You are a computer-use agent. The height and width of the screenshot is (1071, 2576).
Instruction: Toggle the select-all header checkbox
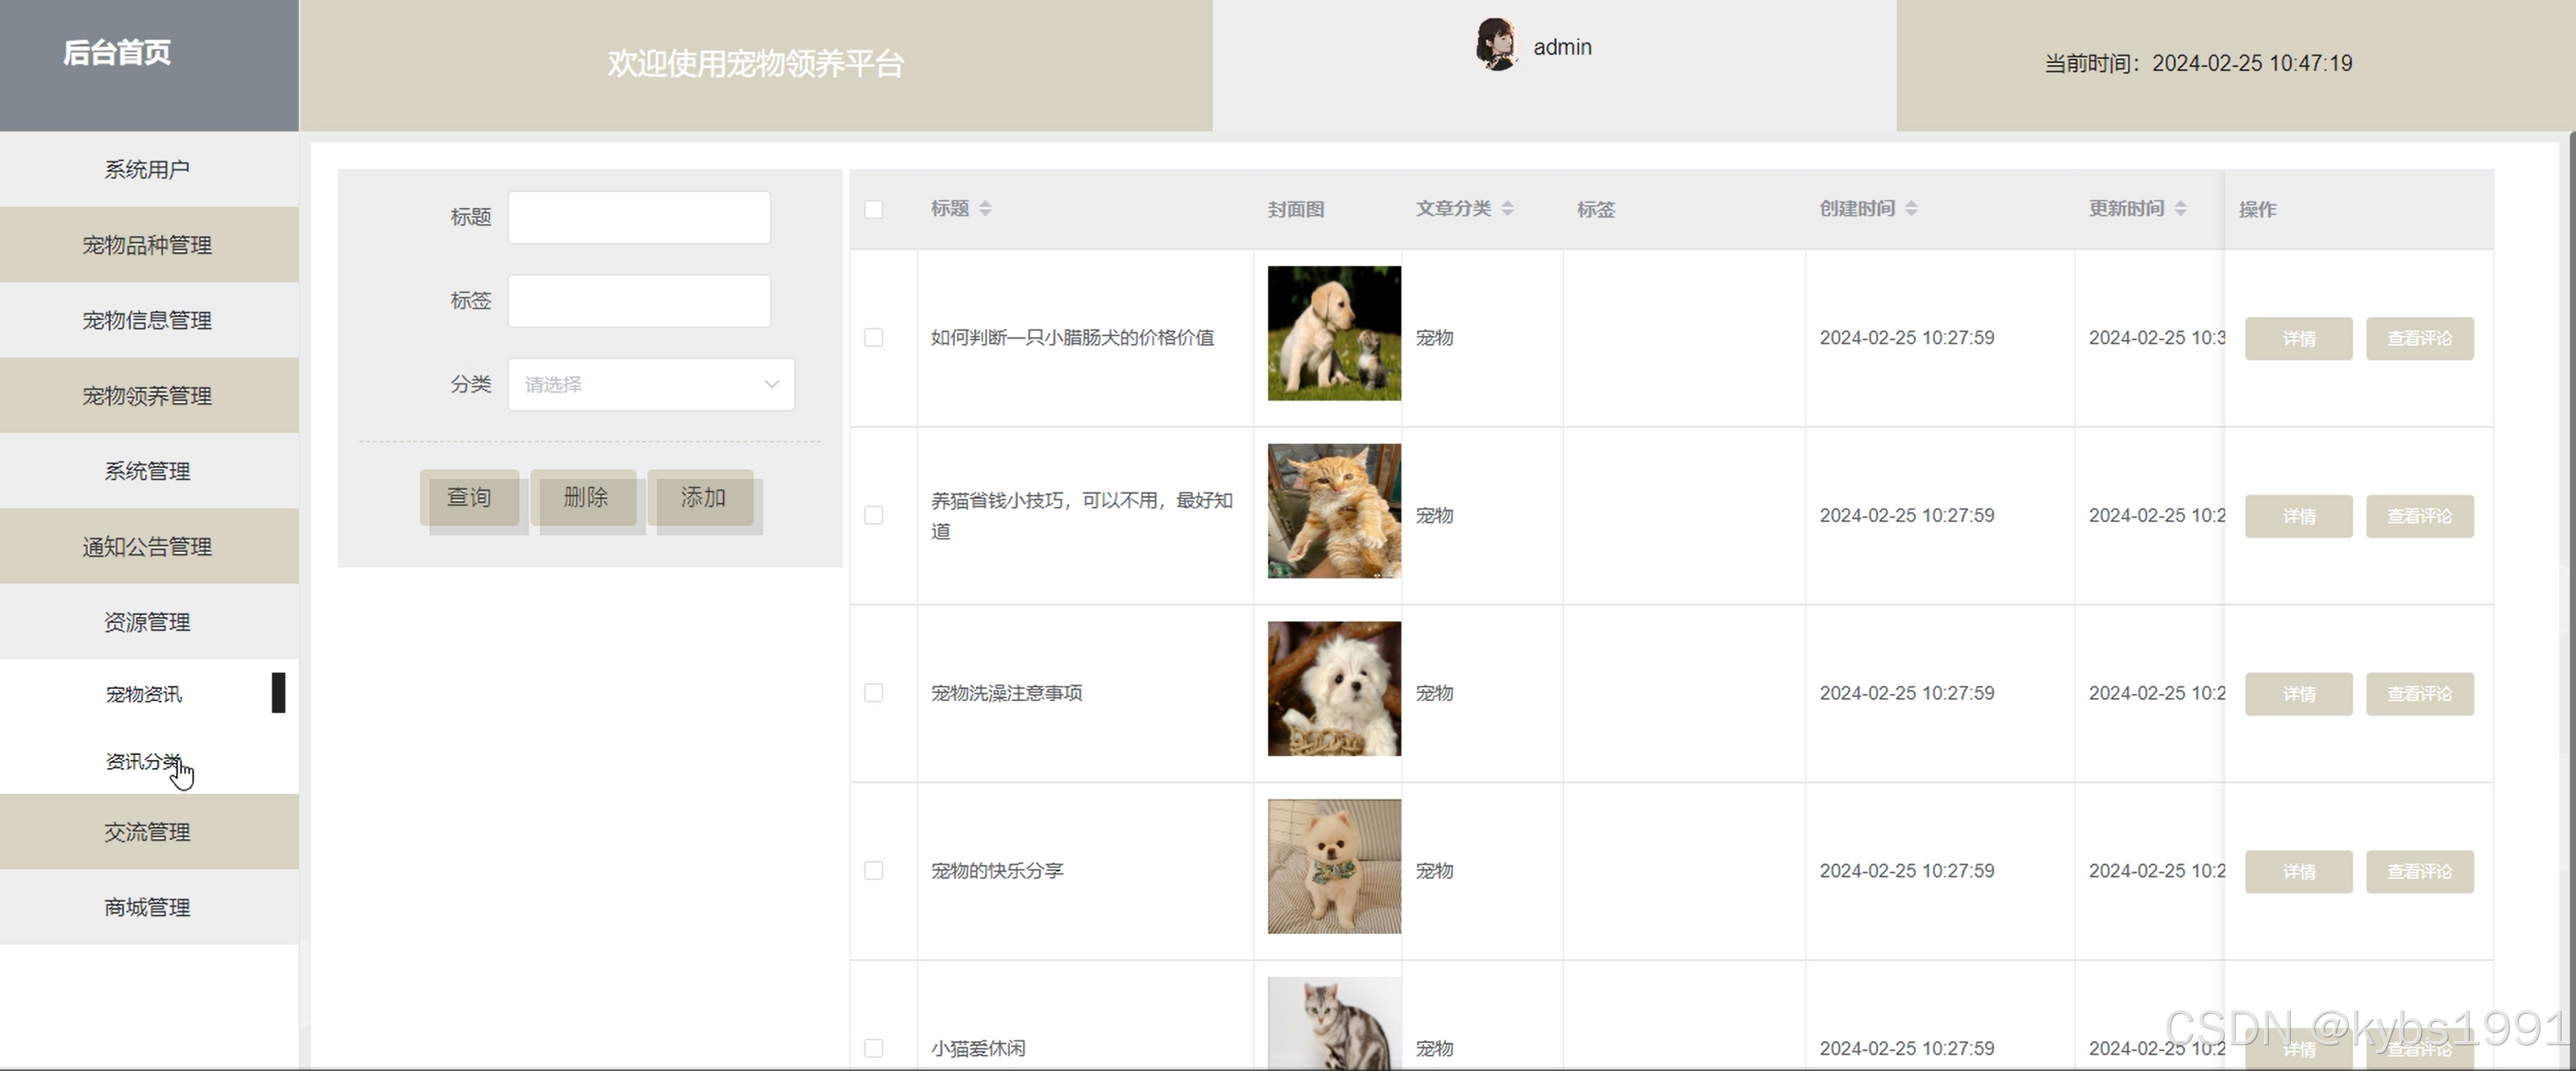(x=873, y=209)
